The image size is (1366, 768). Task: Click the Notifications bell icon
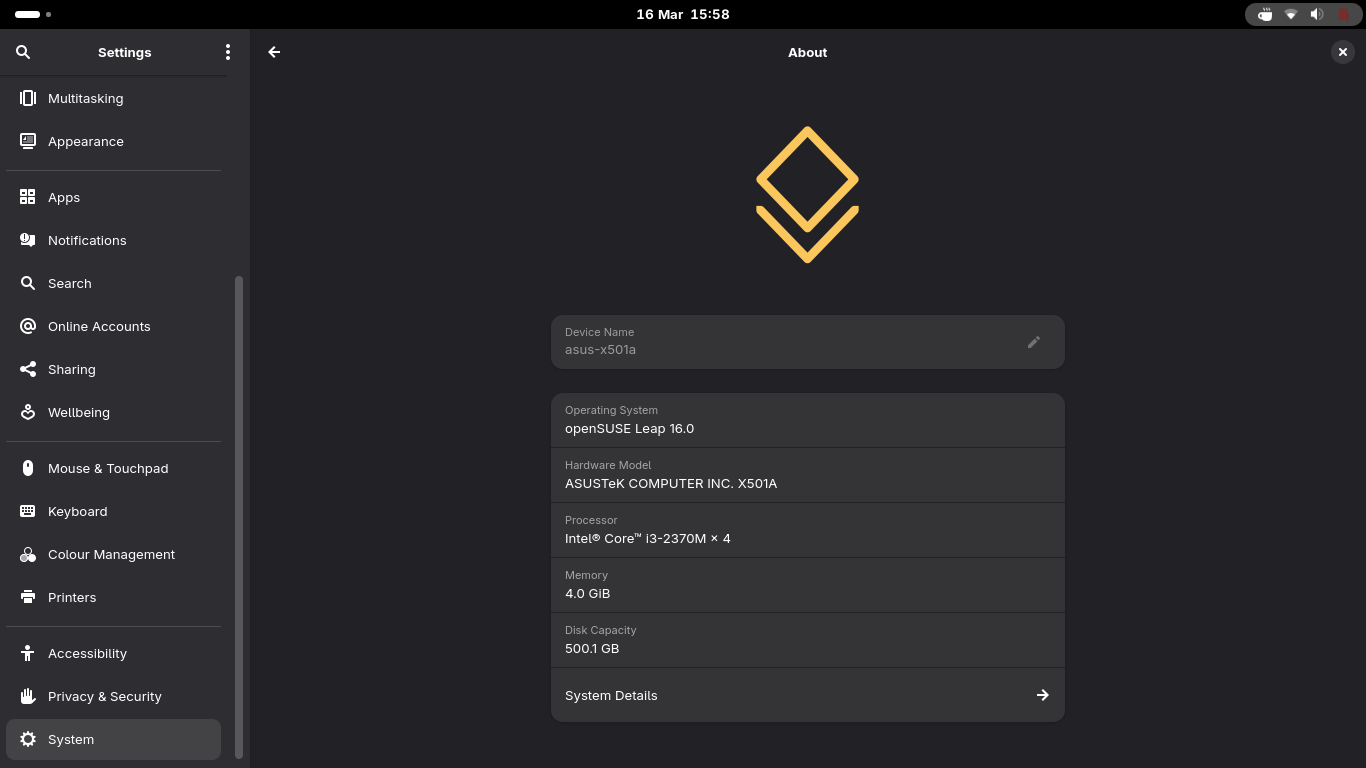pyautogui.click(x=28, y=240)
